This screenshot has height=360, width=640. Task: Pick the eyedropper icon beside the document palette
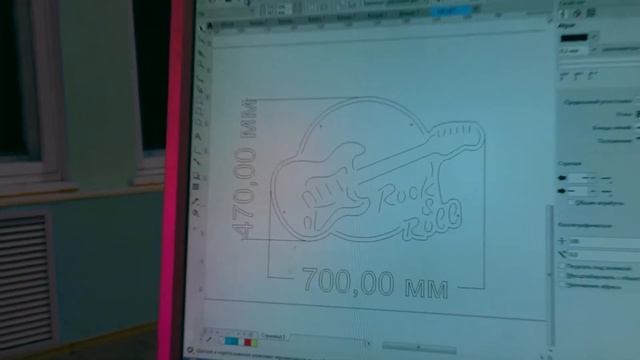pyautogui.click(x=209, y=340)
